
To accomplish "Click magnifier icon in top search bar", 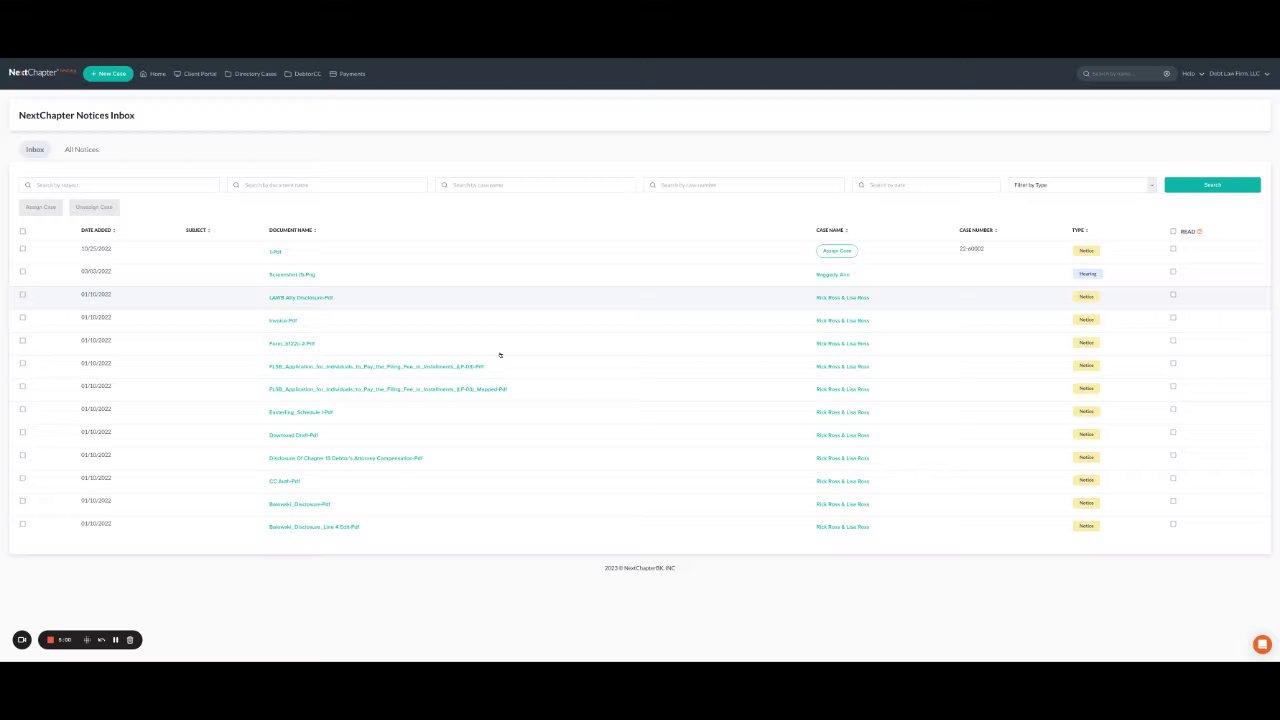I will point(1086,74).
